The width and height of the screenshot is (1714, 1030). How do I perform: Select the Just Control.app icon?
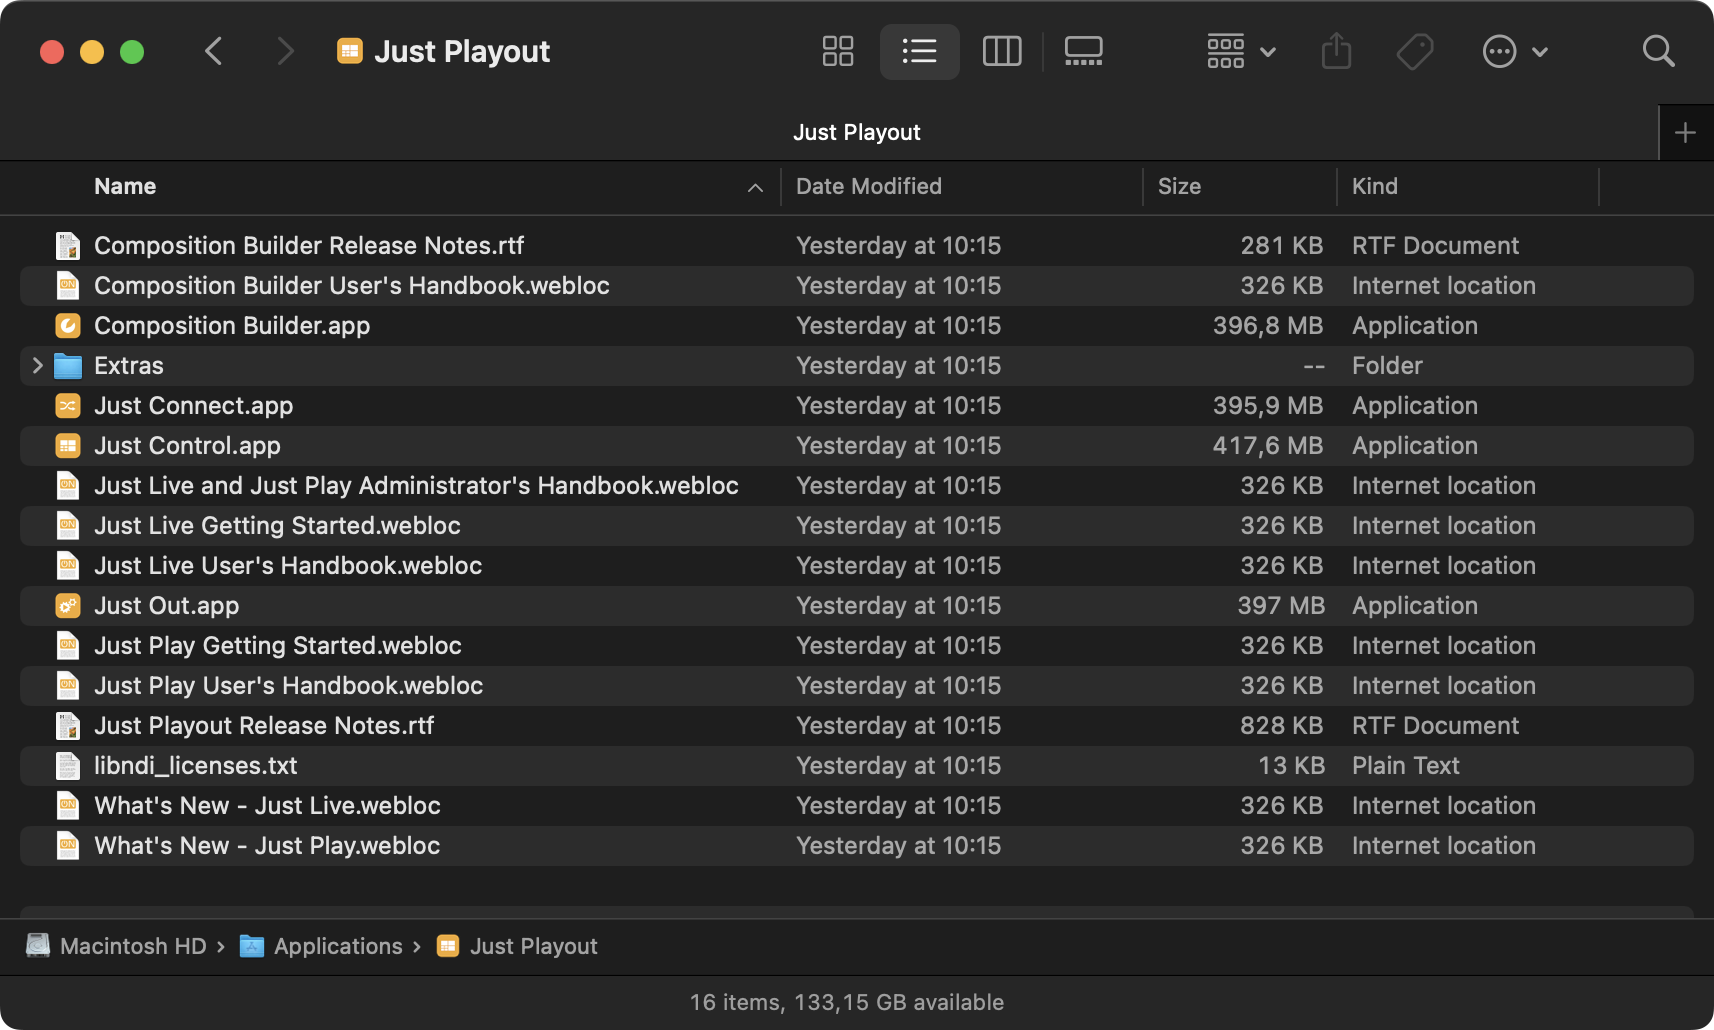point(68,446)
